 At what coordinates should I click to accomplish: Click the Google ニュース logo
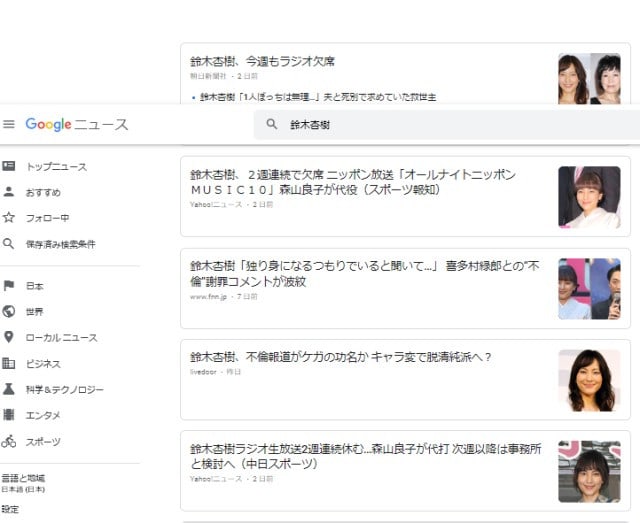pos(77,124)
